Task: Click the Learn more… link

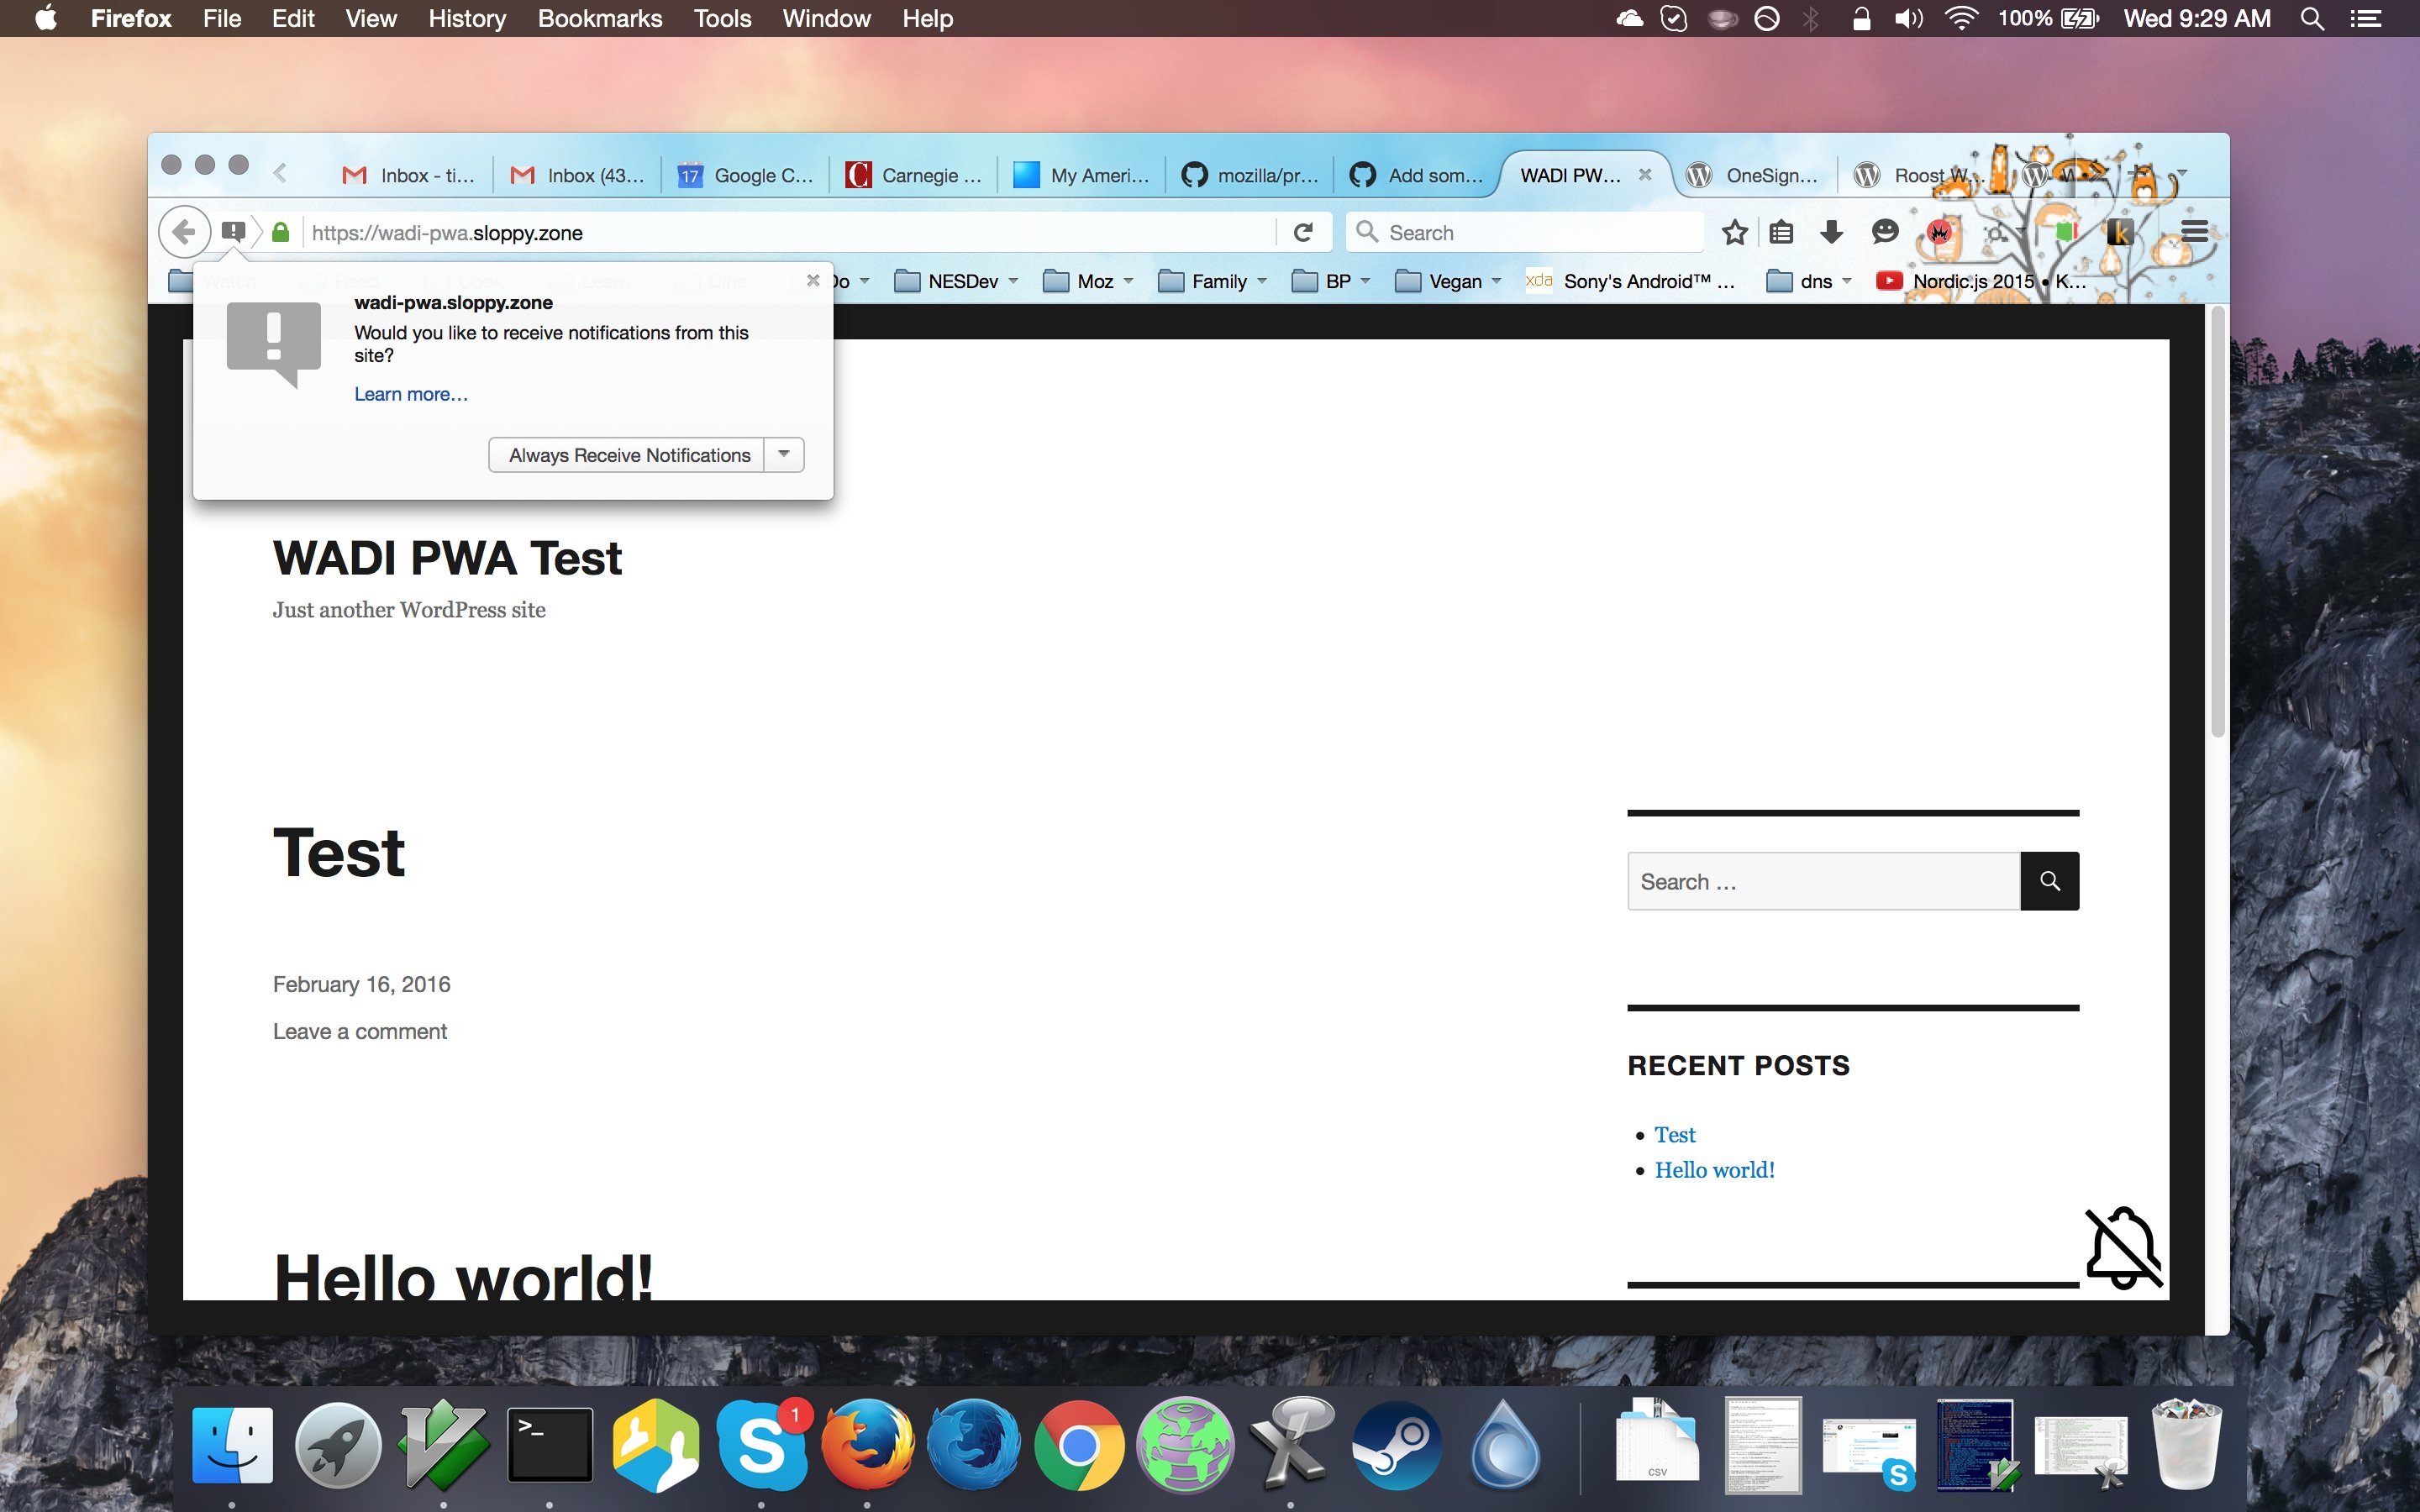Action: point(411,394)
